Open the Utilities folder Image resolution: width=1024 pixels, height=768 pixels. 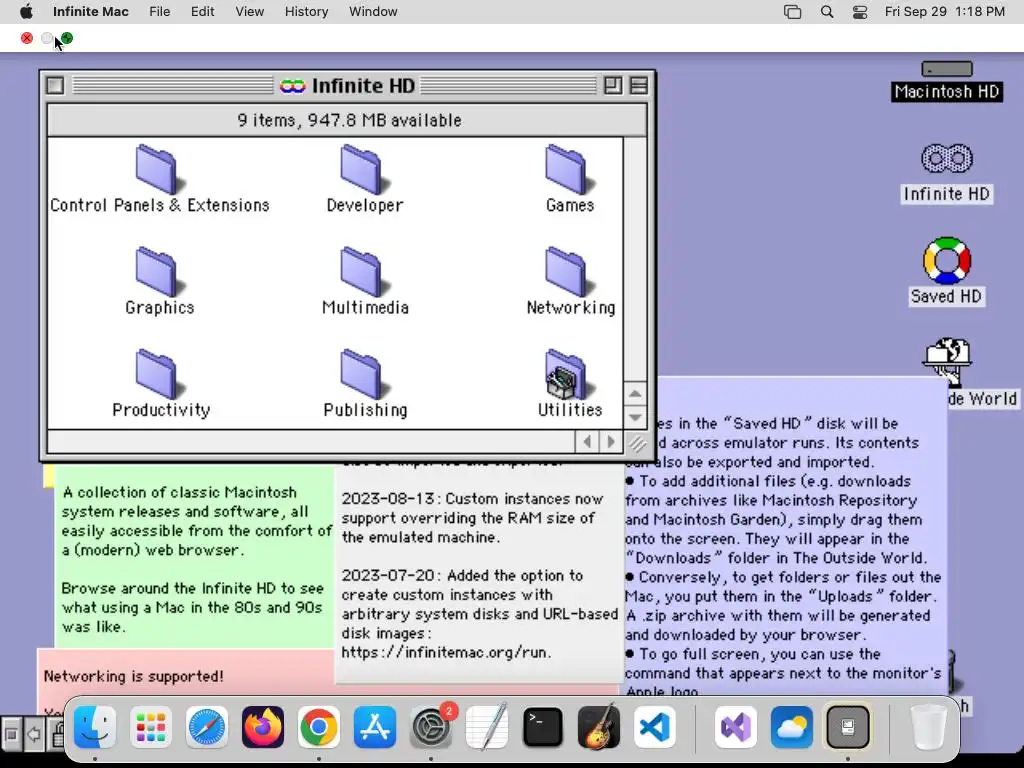tap(569, 384)
